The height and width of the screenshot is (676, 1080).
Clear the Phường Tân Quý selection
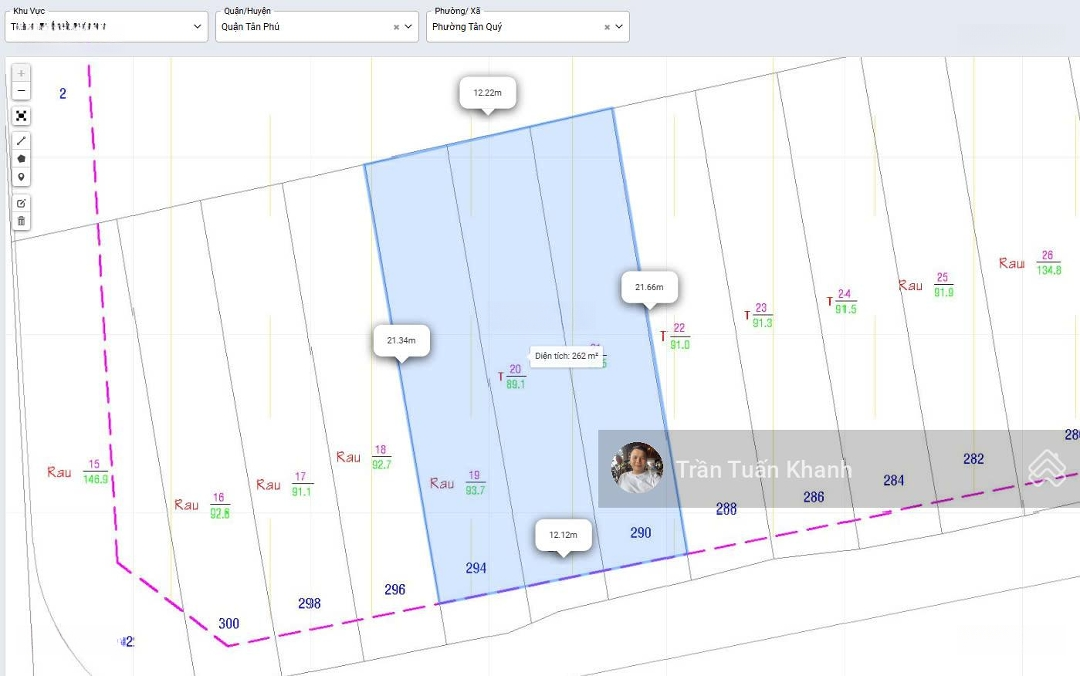[607, 27]
